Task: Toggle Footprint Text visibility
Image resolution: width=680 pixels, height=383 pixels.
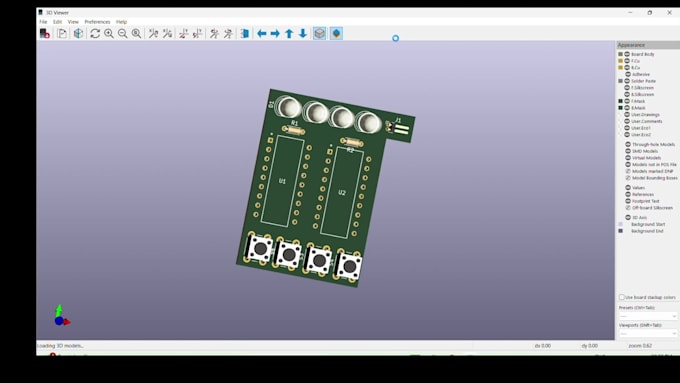Action: click(628, 201)
